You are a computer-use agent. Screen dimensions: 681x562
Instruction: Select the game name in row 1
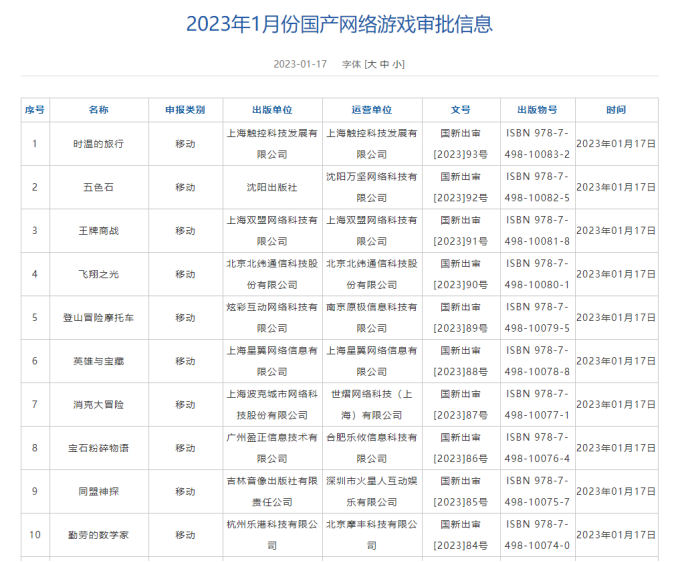(99, 144)
